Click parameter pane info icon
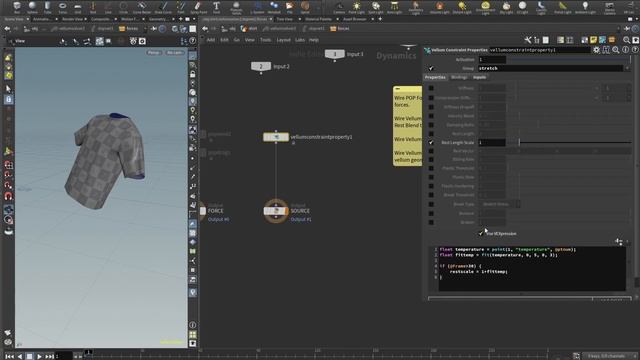The width and height of the screenshot is (640, 360). [x=625, y=50]
